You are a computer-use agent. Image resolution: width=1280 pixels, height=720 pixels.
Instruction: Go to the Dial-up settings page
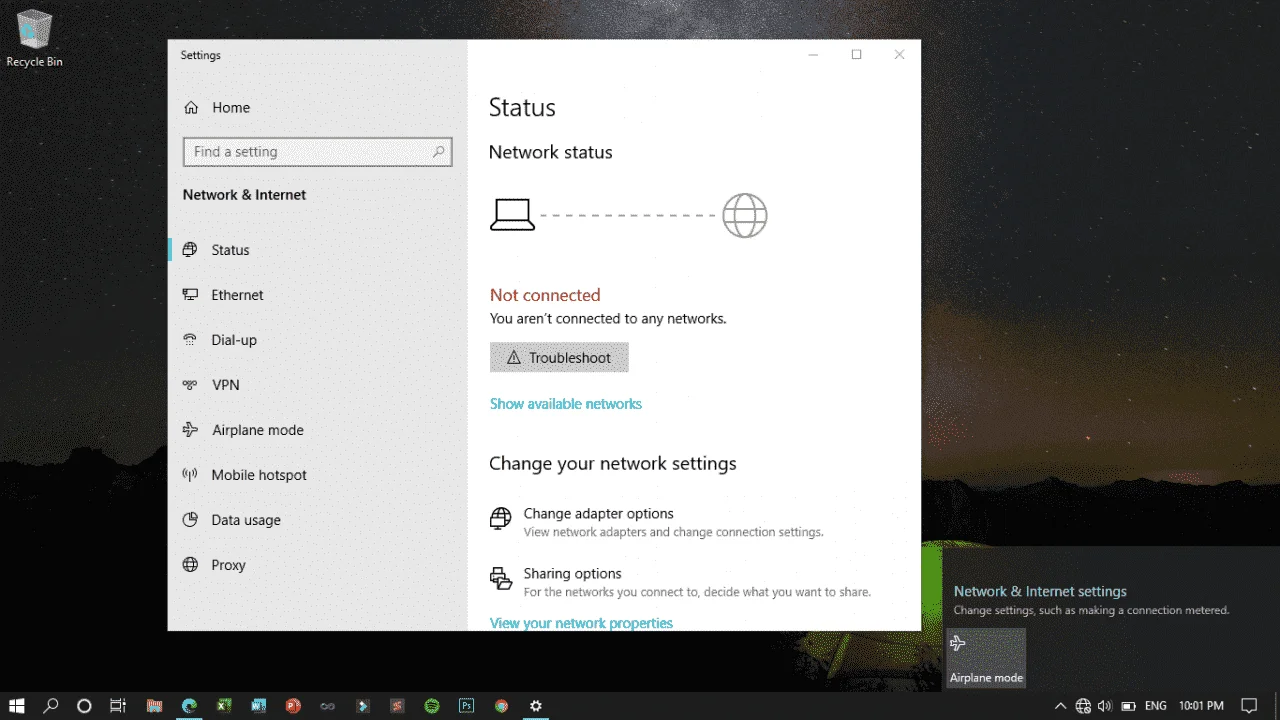coord(234,340)
